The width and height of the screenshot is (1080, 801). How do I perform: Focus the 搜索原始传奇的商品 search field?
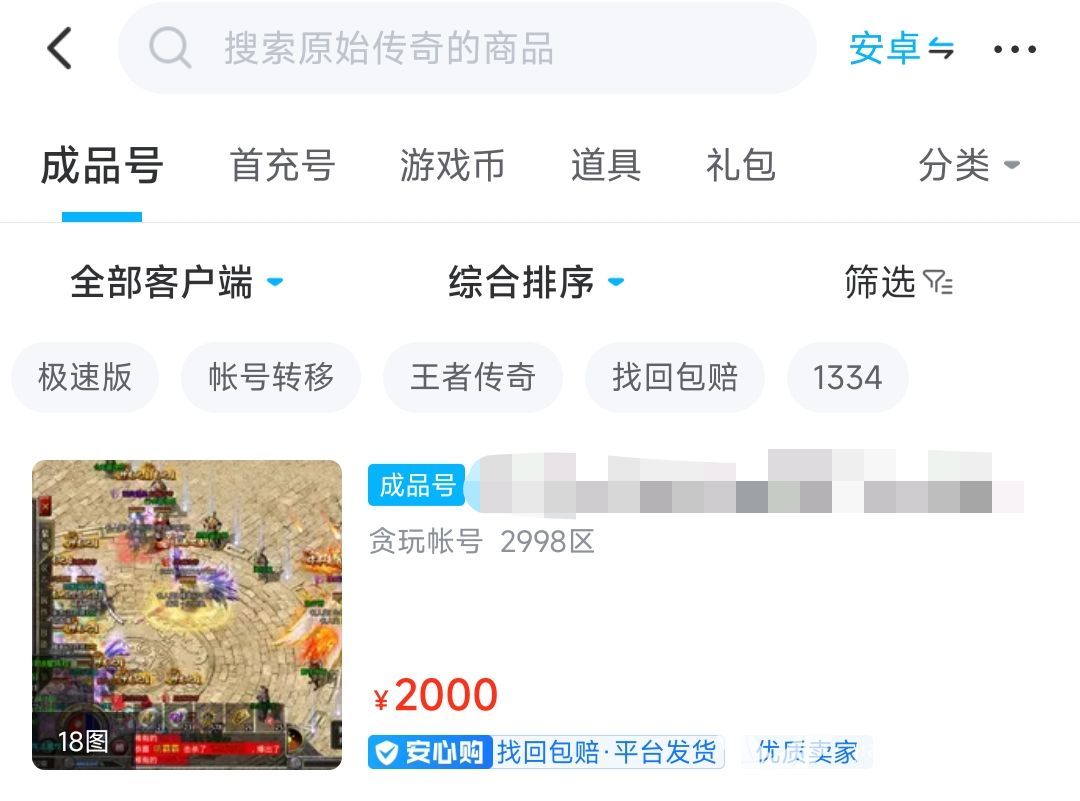click(x=467, y=48)
